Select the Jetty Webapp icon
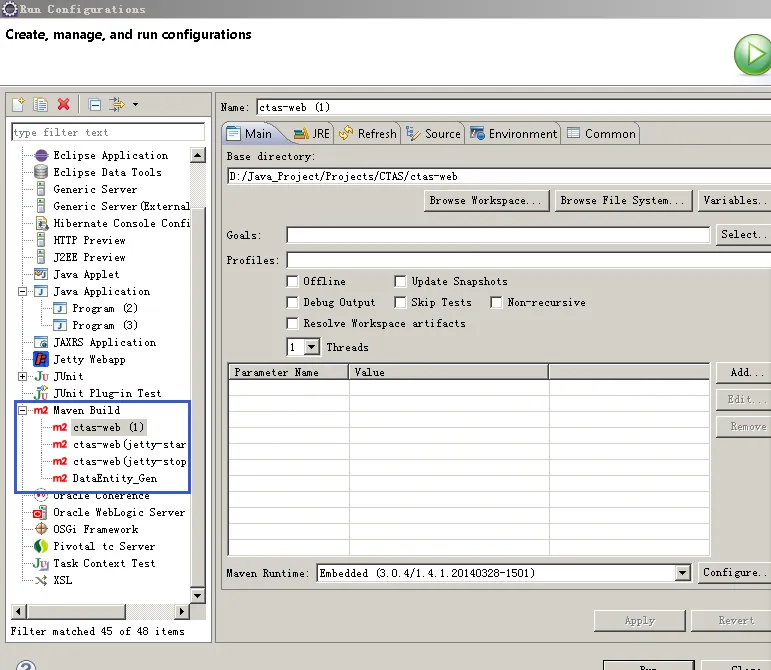Screen dimensions: 771x670 pos(41,359)
